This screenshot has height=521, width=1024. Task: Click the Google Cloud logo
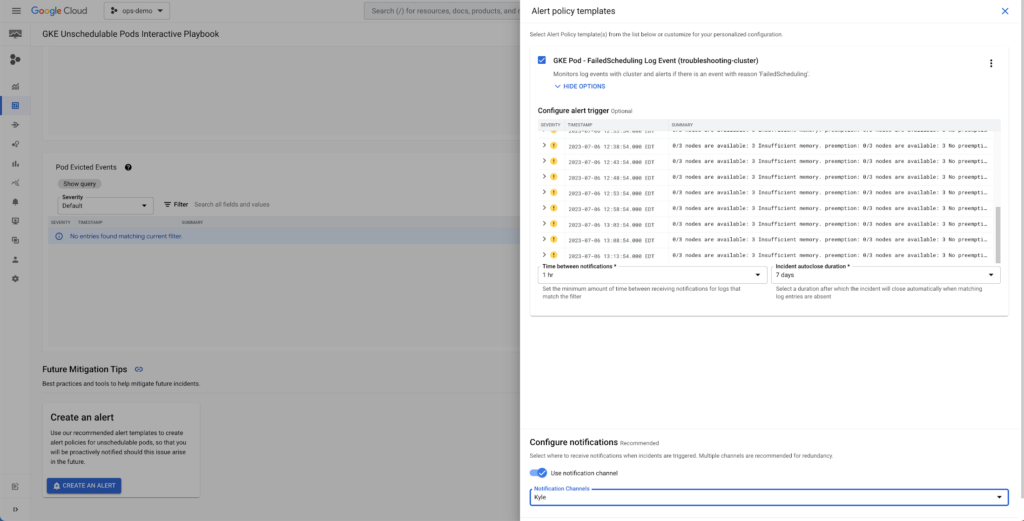[x=59, y=11]
